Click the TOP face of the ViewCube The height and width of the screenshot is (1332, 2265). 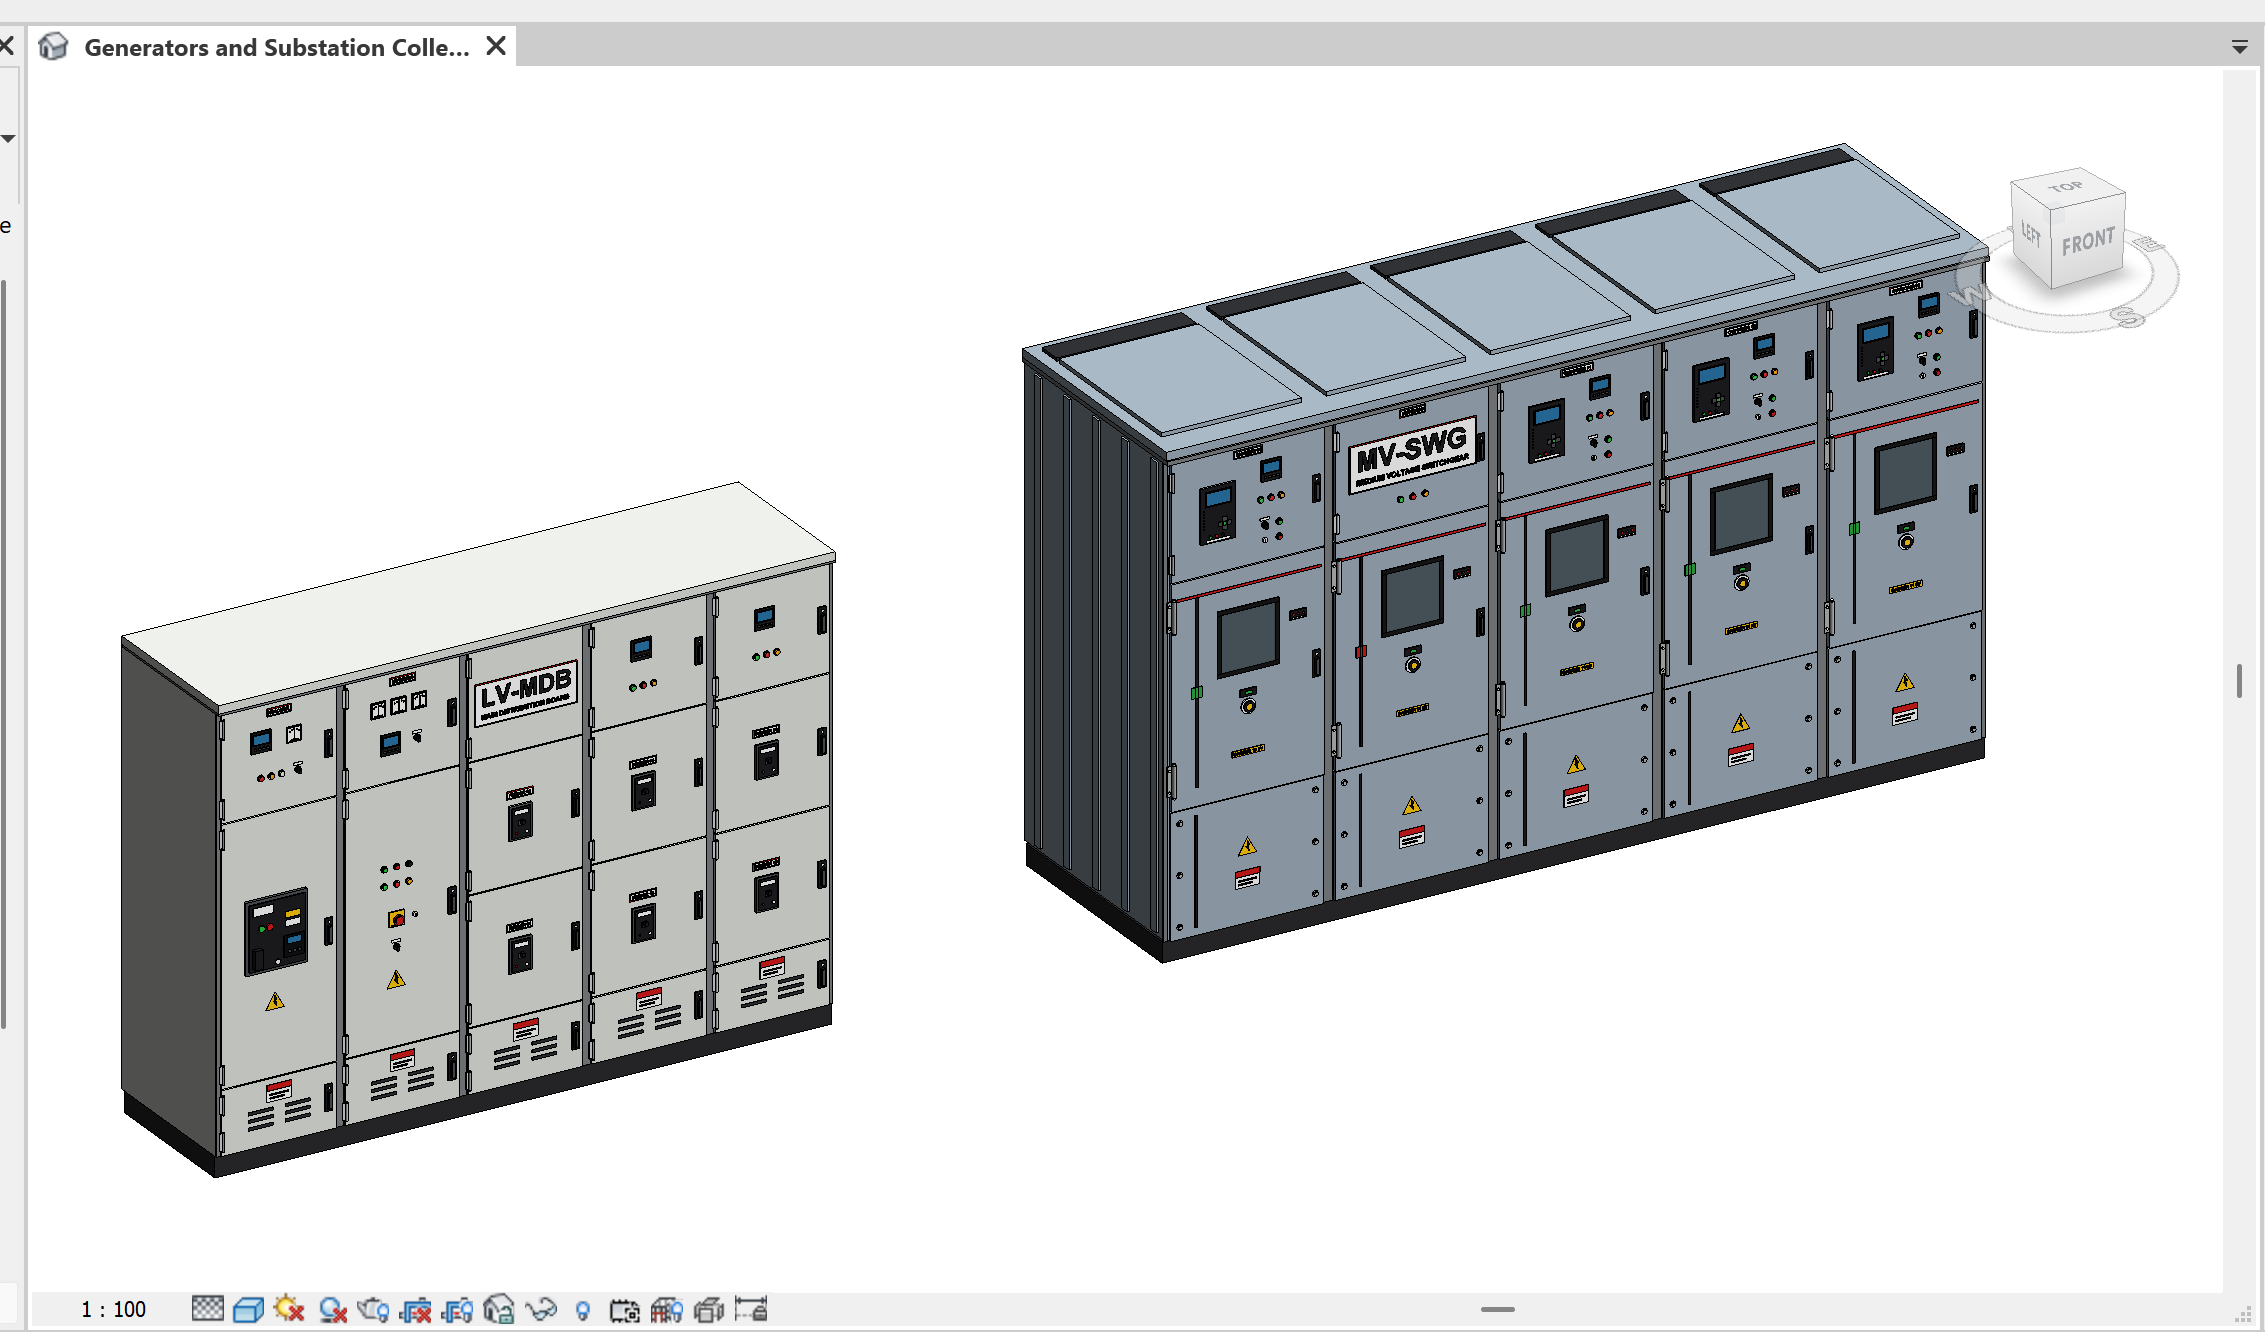[x=2066, y=187]
